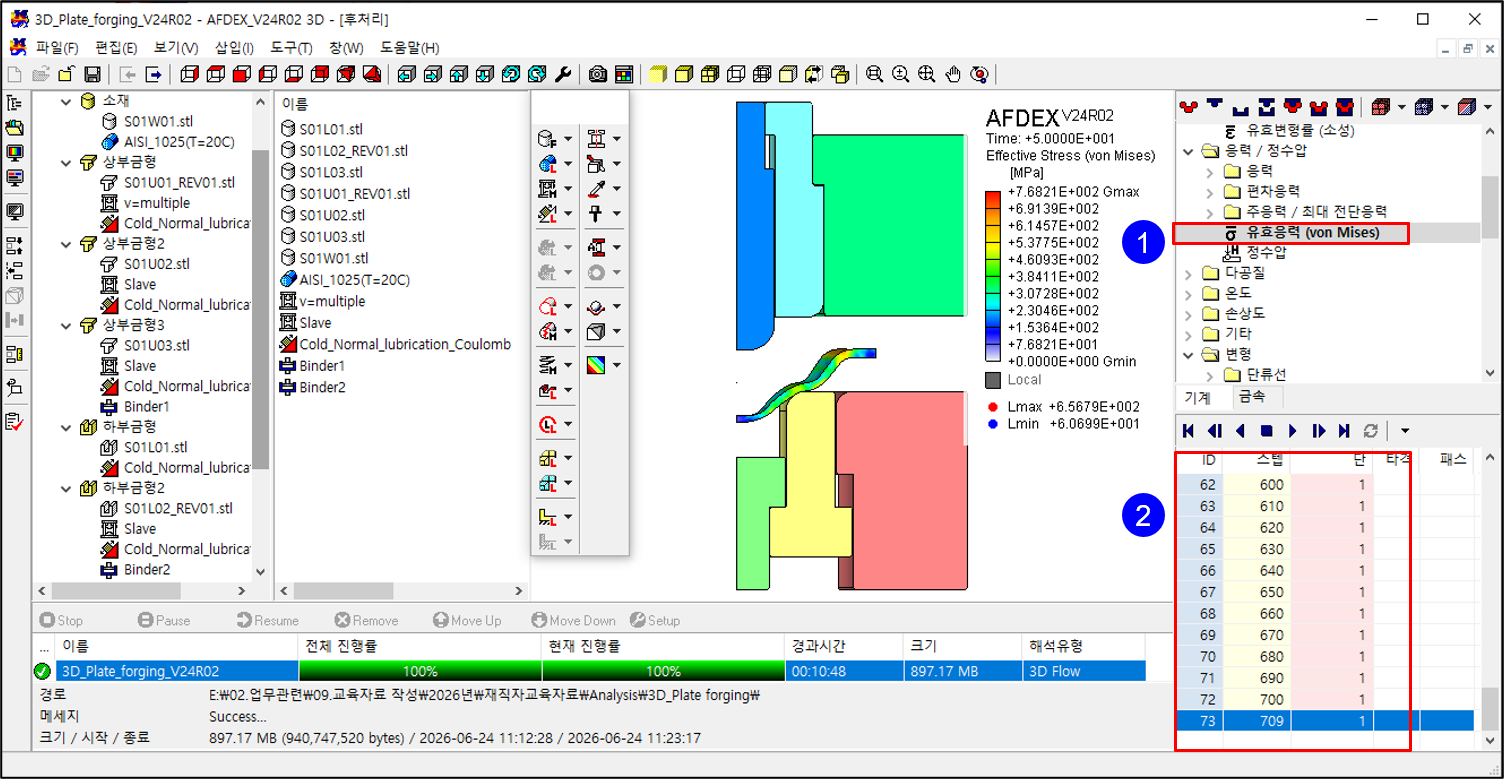Screen dimensions: 1504x779
Task: Open the 파일(F) menu
Action: coord(57,47)
